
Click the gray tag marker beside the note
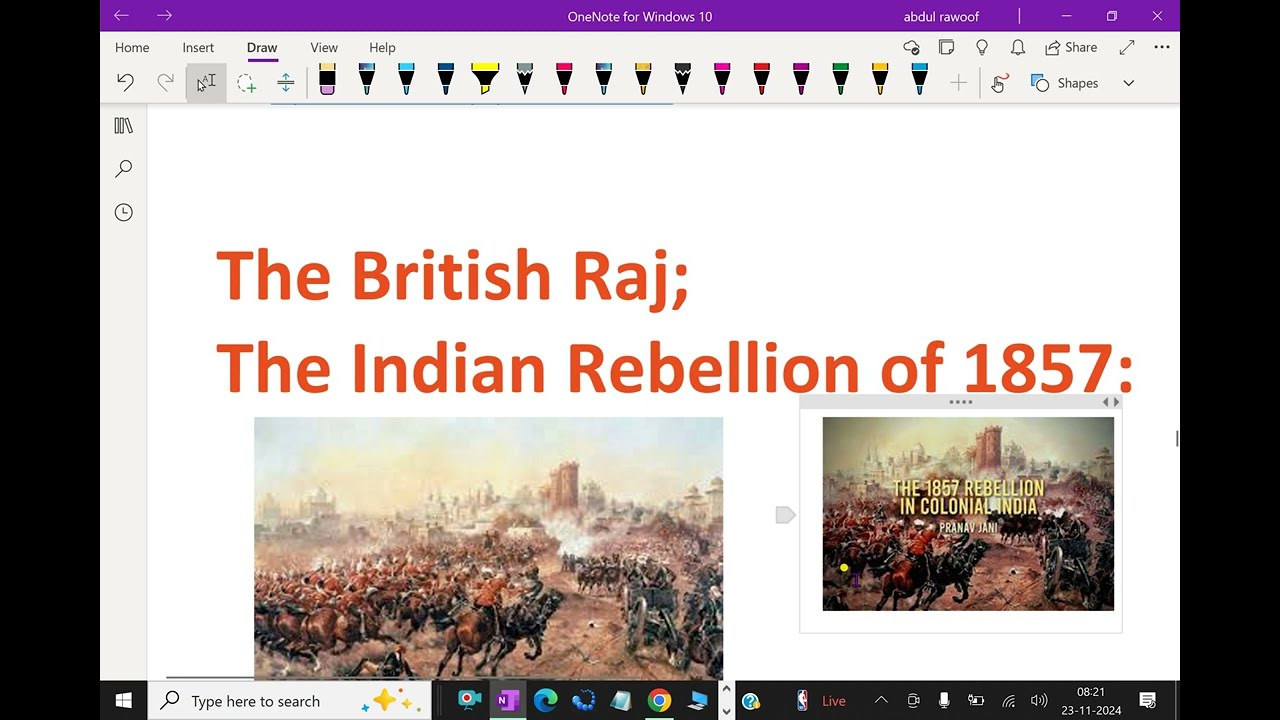(x=785, y=515)
